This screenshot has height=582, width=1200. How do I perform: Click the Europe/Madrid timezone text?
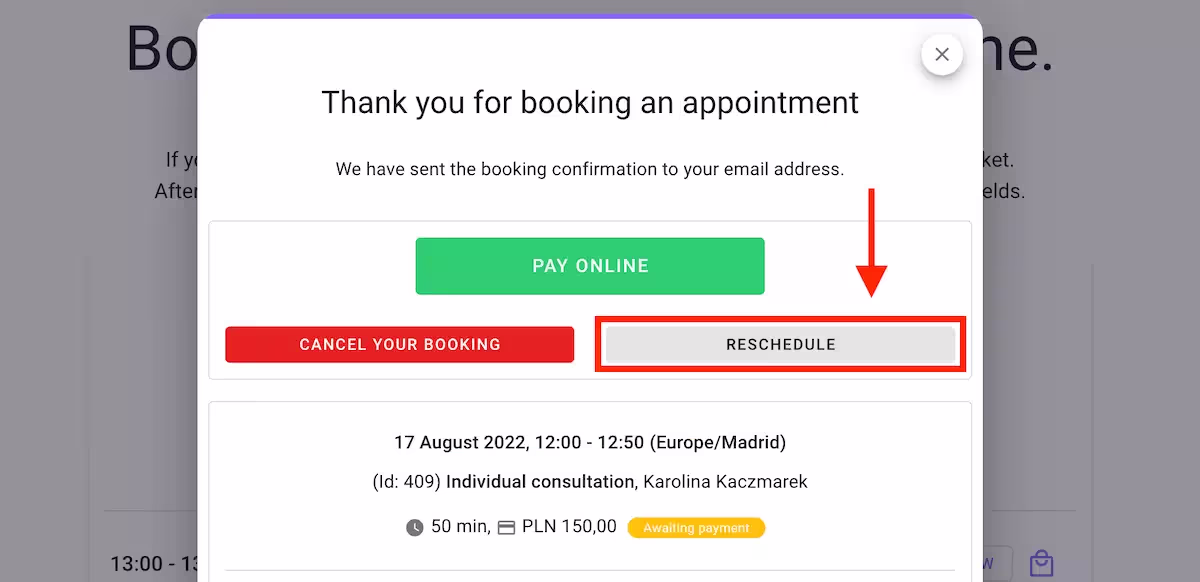[x=717, y=442]
